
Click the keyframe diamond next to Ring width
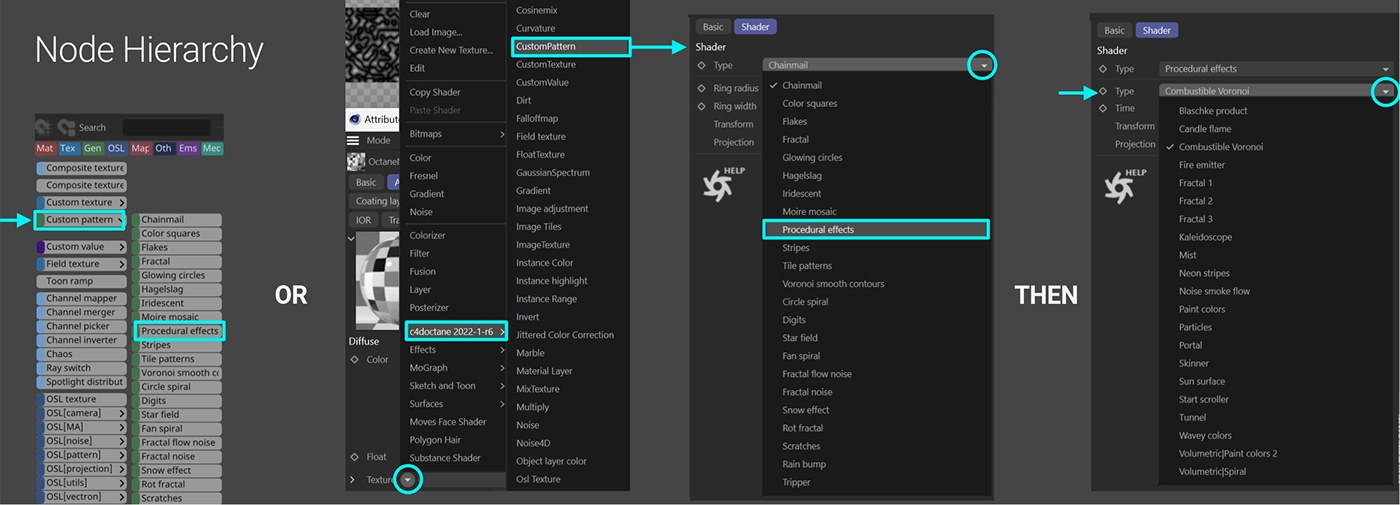pos(702,106)
